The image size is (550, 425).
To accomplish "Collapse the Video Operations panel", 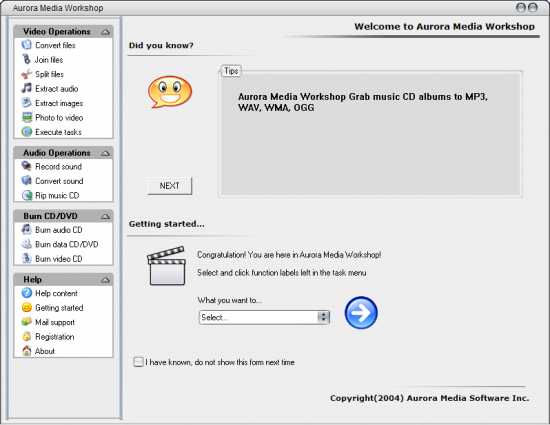I will [105, 32].
